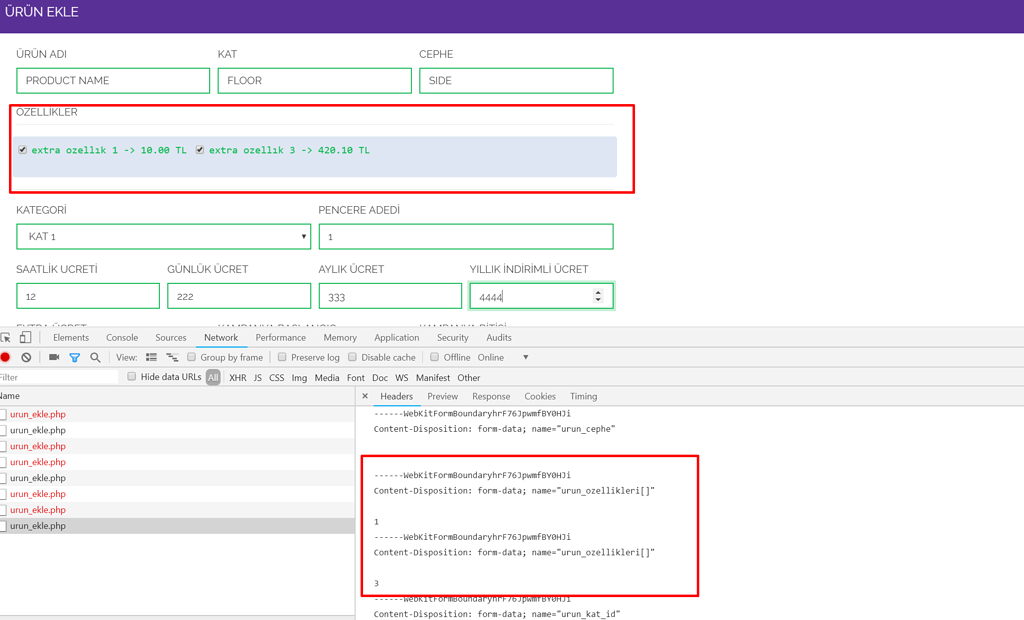This screenshot has width=1024, height=620.
Task: Open the Response tab for the request
Action: 491,396
